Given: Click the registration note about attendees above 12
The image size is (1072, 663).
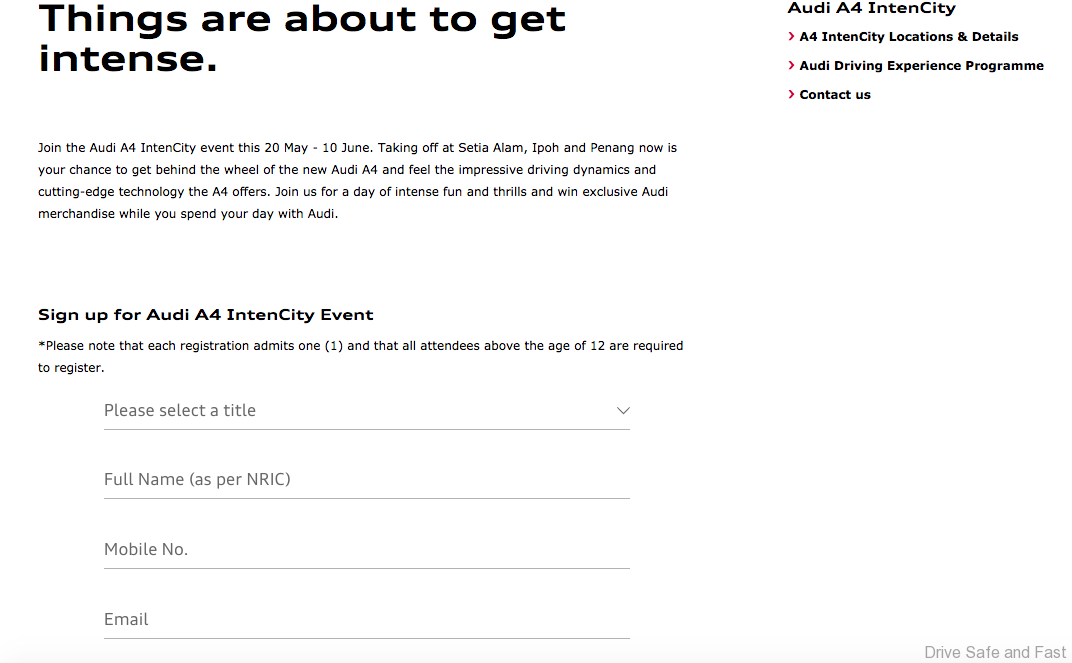Looking at the screenshot, I should pyautogui.click(x=360, y=356).
